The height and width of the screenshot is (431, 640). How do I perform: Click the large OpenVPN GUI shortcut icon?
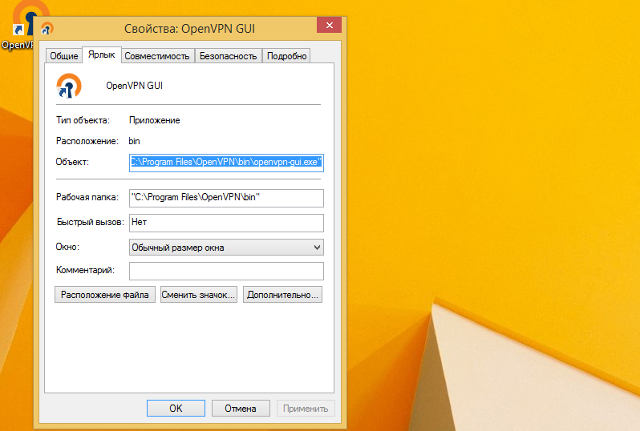tap(69, 86)
